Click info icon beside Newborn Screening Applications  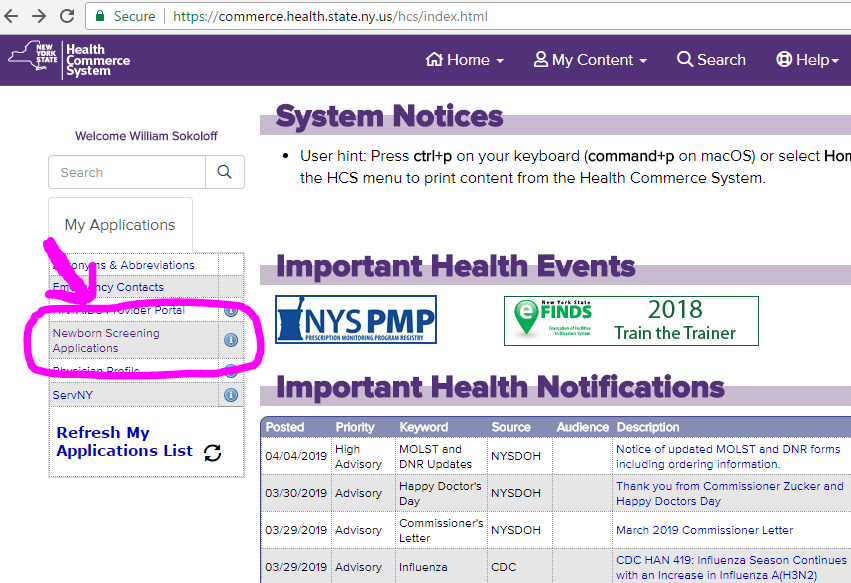click(x=230, y=340)
